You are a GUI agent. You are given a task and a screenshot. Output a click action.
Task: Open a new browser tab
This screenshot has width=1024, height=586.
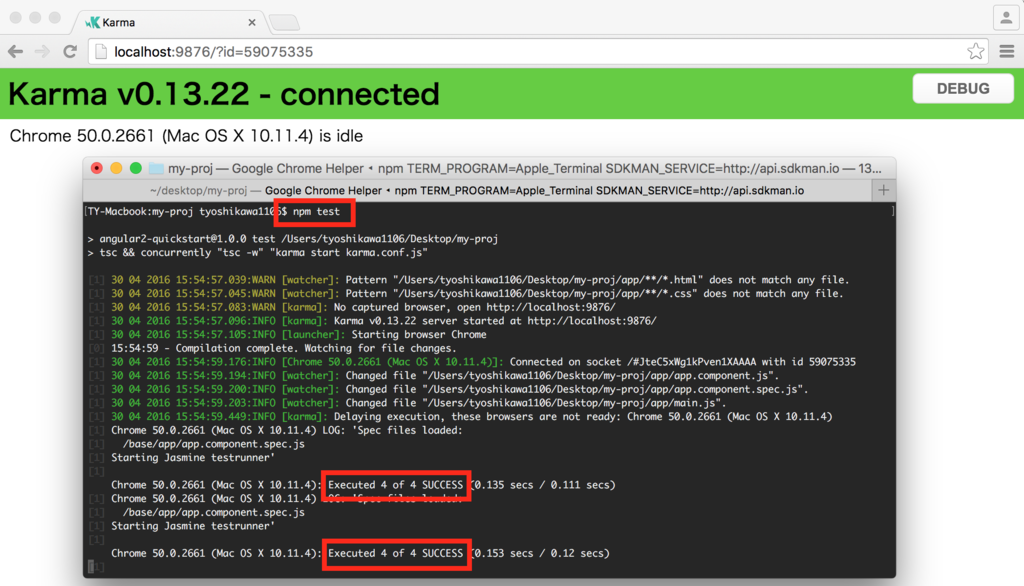coord(285,23)
